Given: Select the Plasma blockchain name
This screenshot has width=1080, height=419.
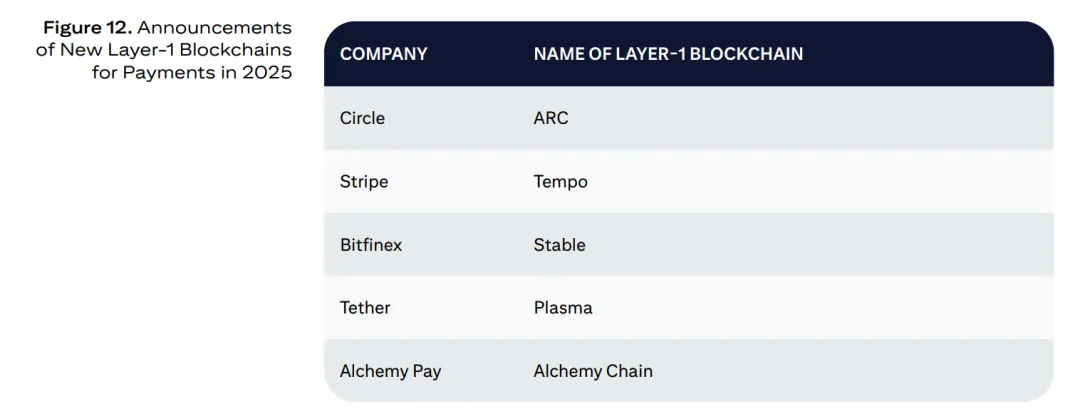Looking at the screenshot, I should click(x=563, y=308).
